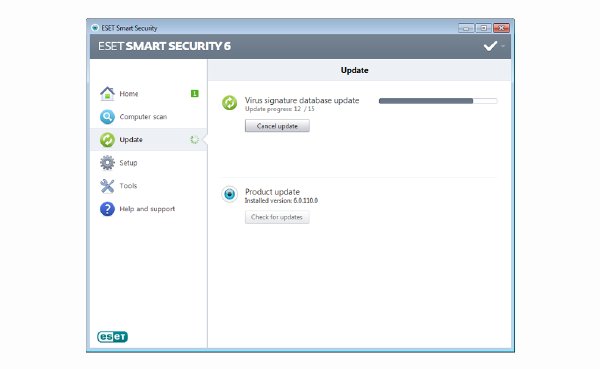Viewport: 600px width, 369px height.
Task: Click the Product update heading
Action: click(x=272, y=192)
